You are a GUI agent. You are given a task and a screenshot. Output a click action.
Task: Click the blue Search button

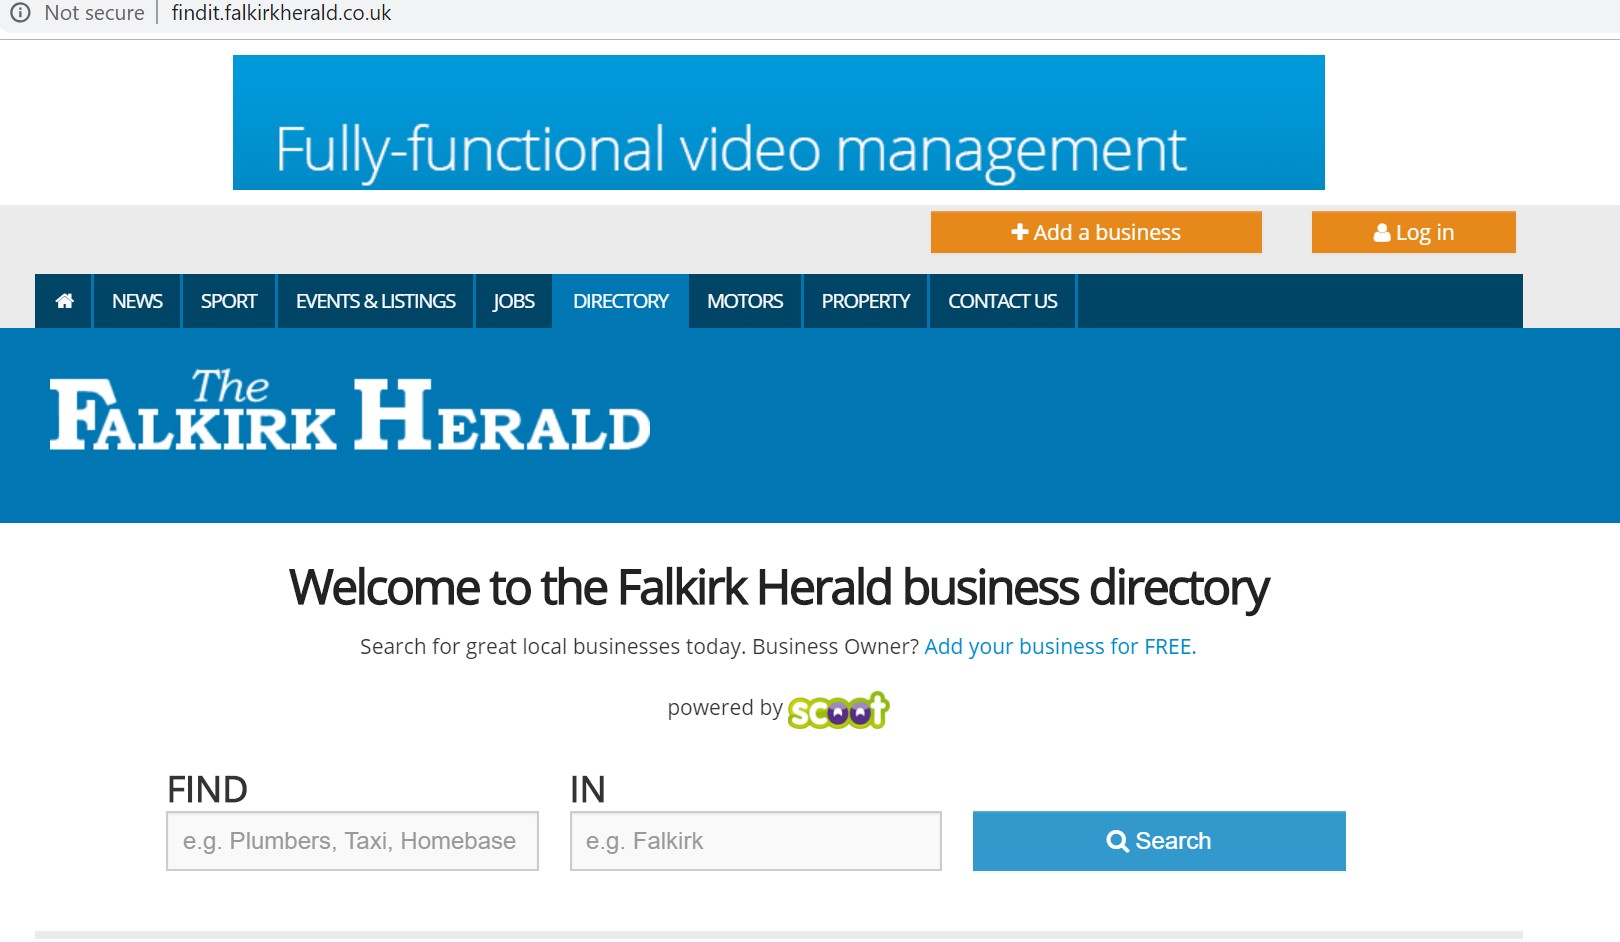pos(1159,841)
